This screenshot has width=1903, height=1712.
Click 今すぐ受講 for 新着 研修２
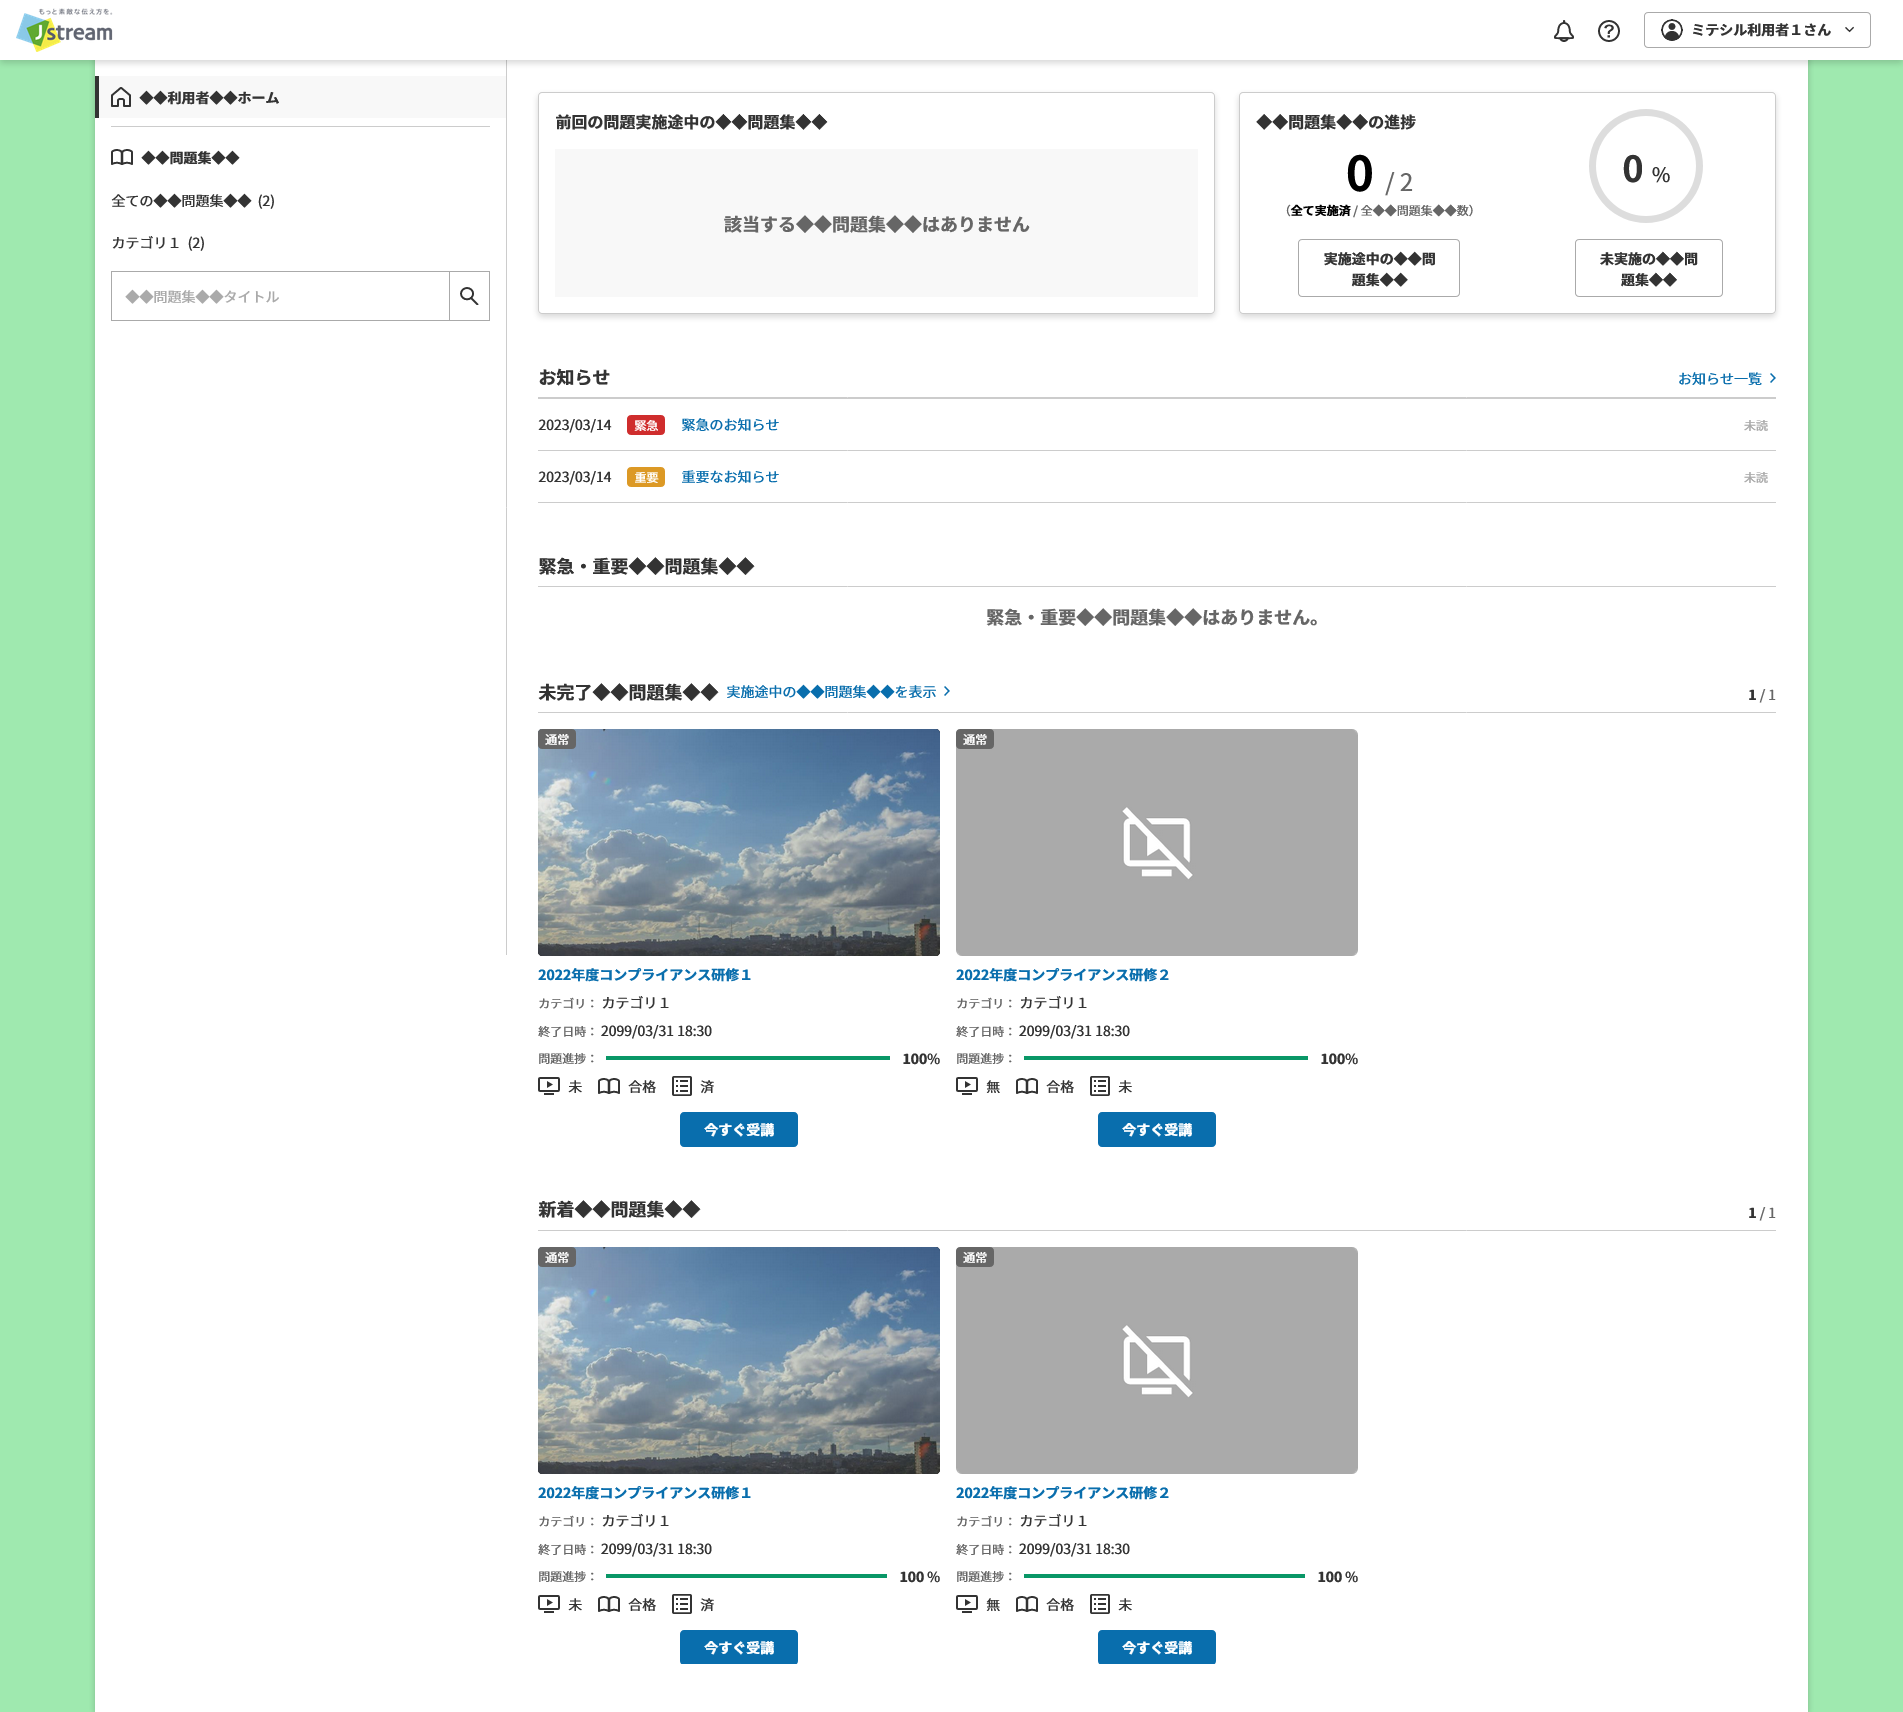point(1157,1647)
